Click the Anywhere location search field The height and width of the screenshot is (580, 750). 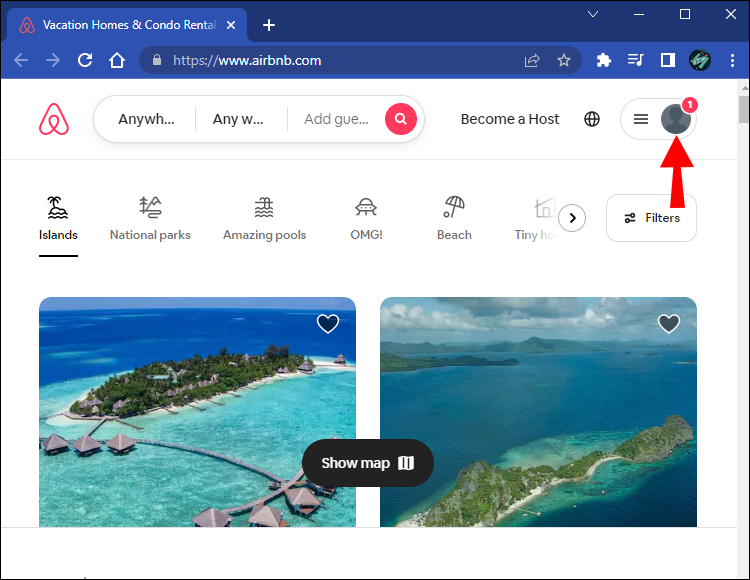[146, 119]
